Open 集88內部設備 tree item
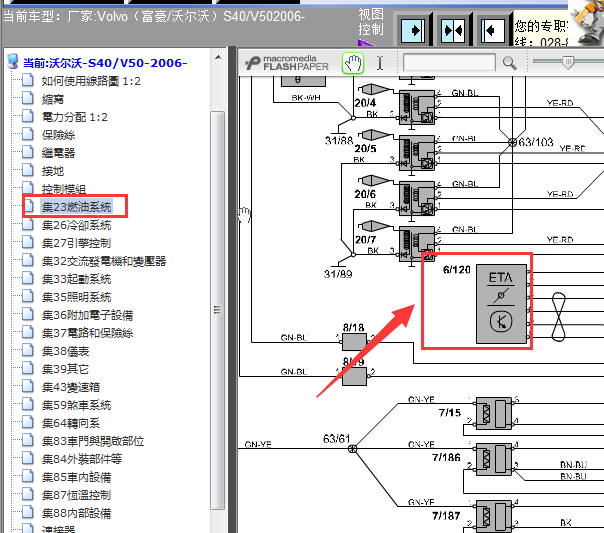Image resolution: width=604 pixels, height=533 pixels. click(x=76, y=513)
